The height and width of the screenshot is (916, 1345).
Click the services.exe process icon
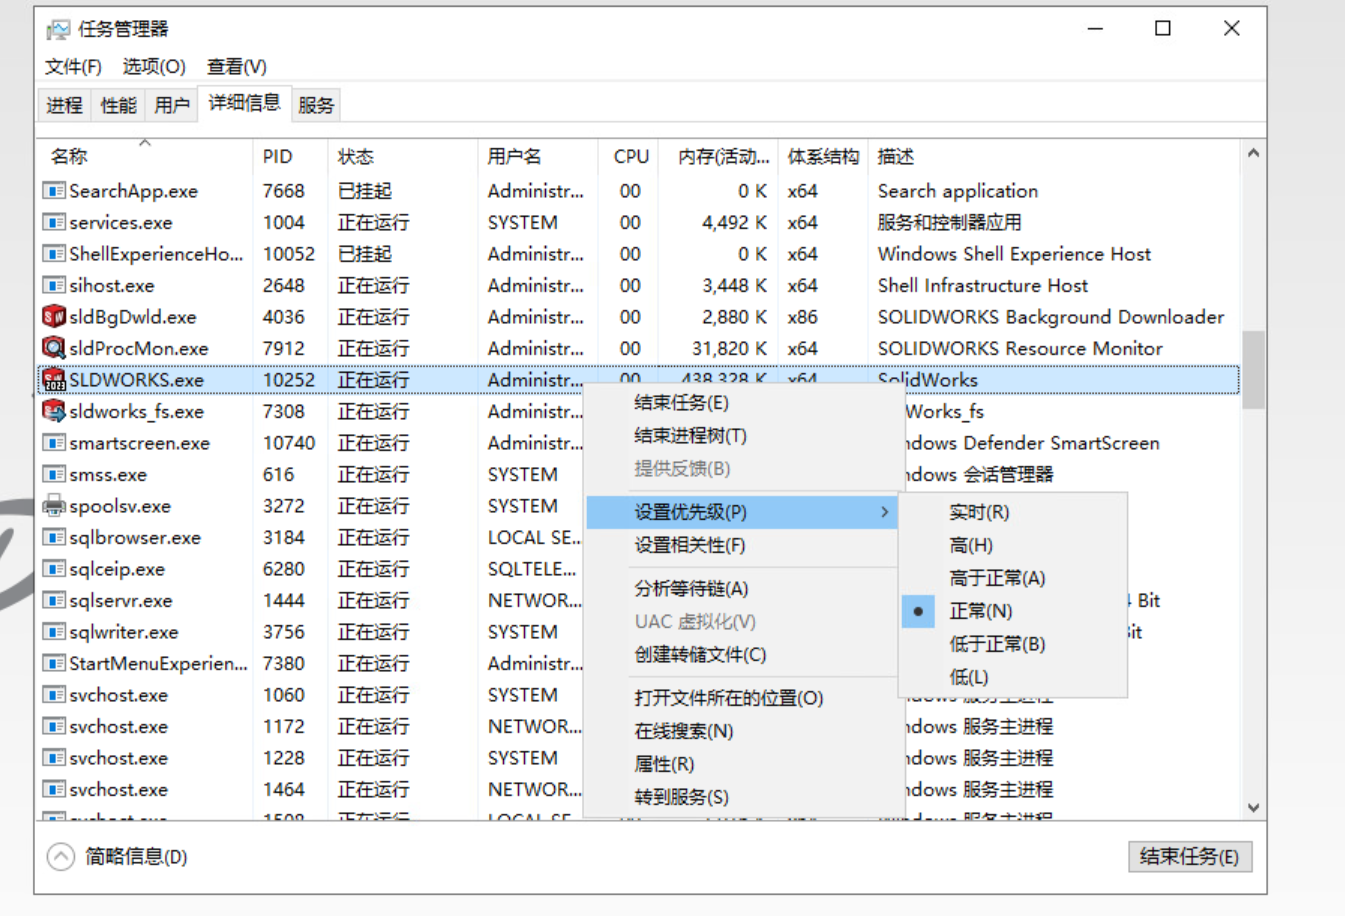[54, 222]
